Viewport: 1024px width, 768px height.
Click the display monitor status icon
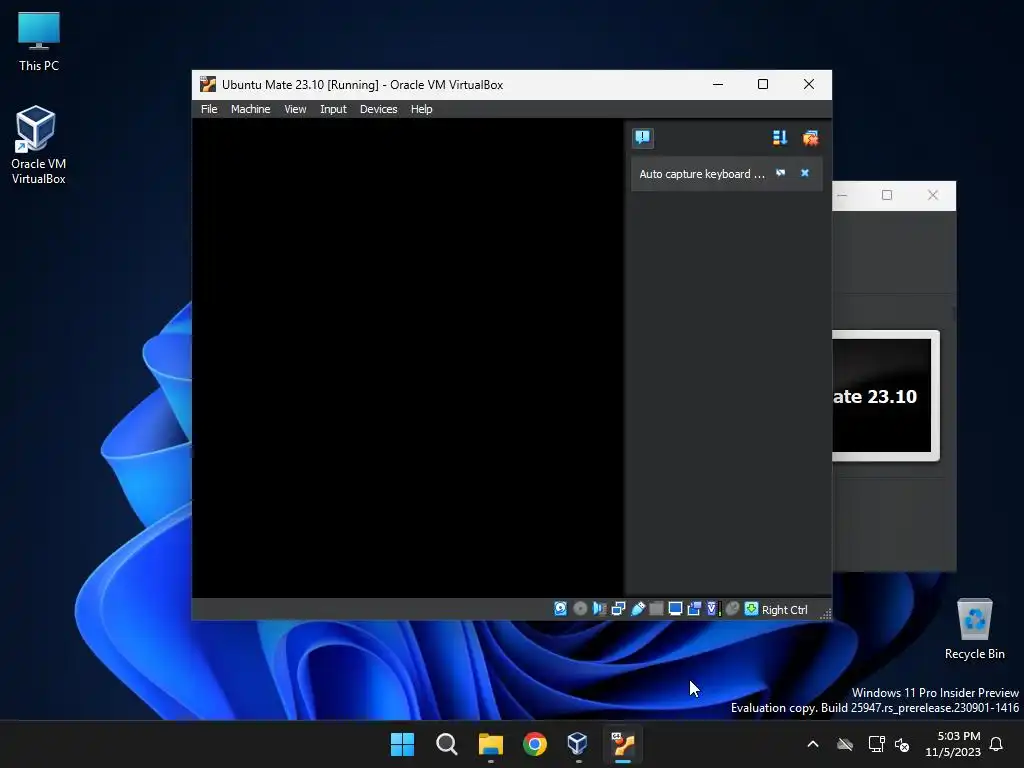675,609
